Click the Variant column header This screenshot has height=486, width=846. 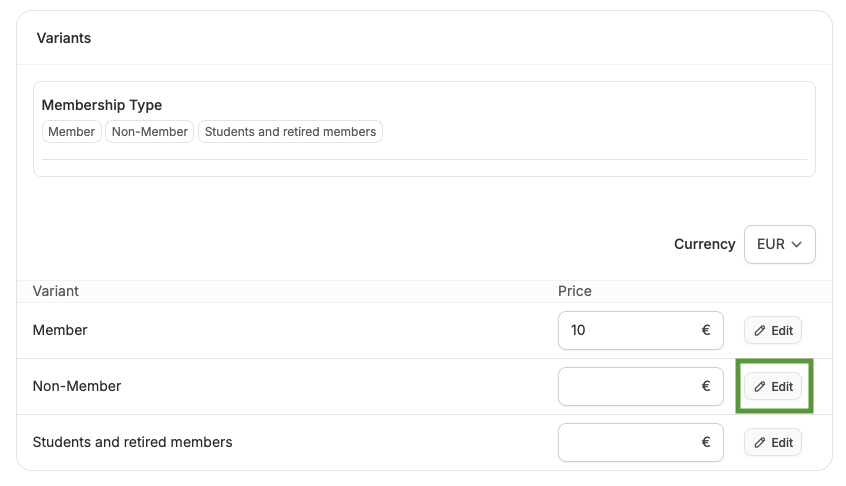click(56, 291)
